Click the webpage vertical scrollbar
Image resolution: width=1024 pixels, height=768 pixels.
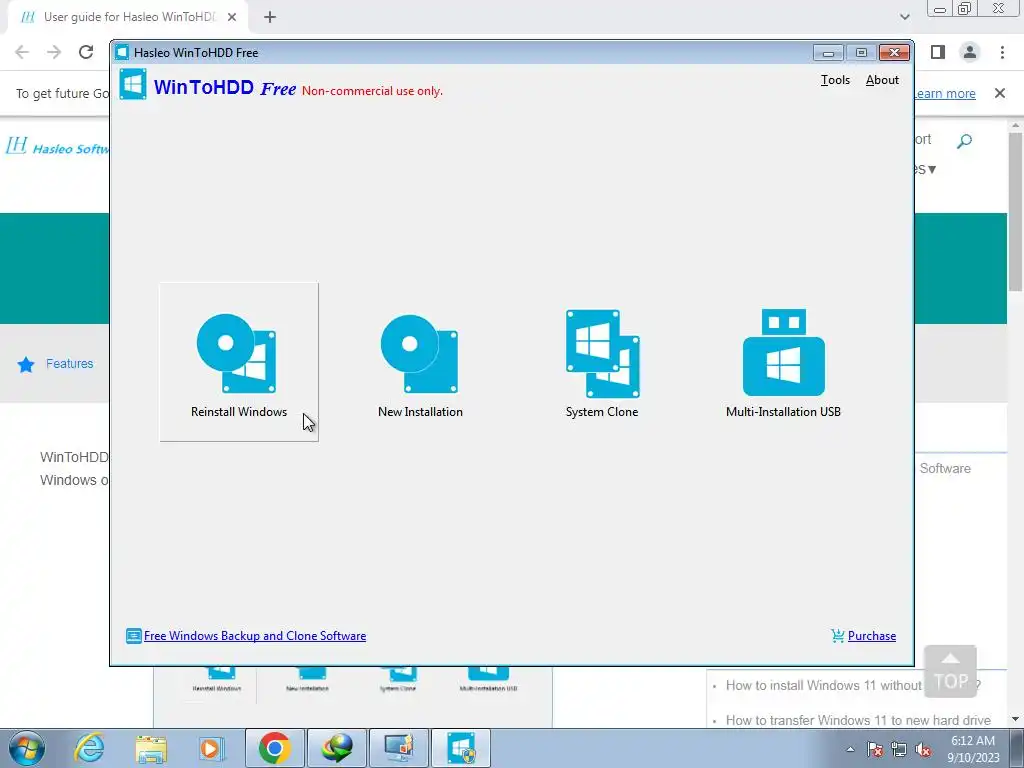[1016, 212]
